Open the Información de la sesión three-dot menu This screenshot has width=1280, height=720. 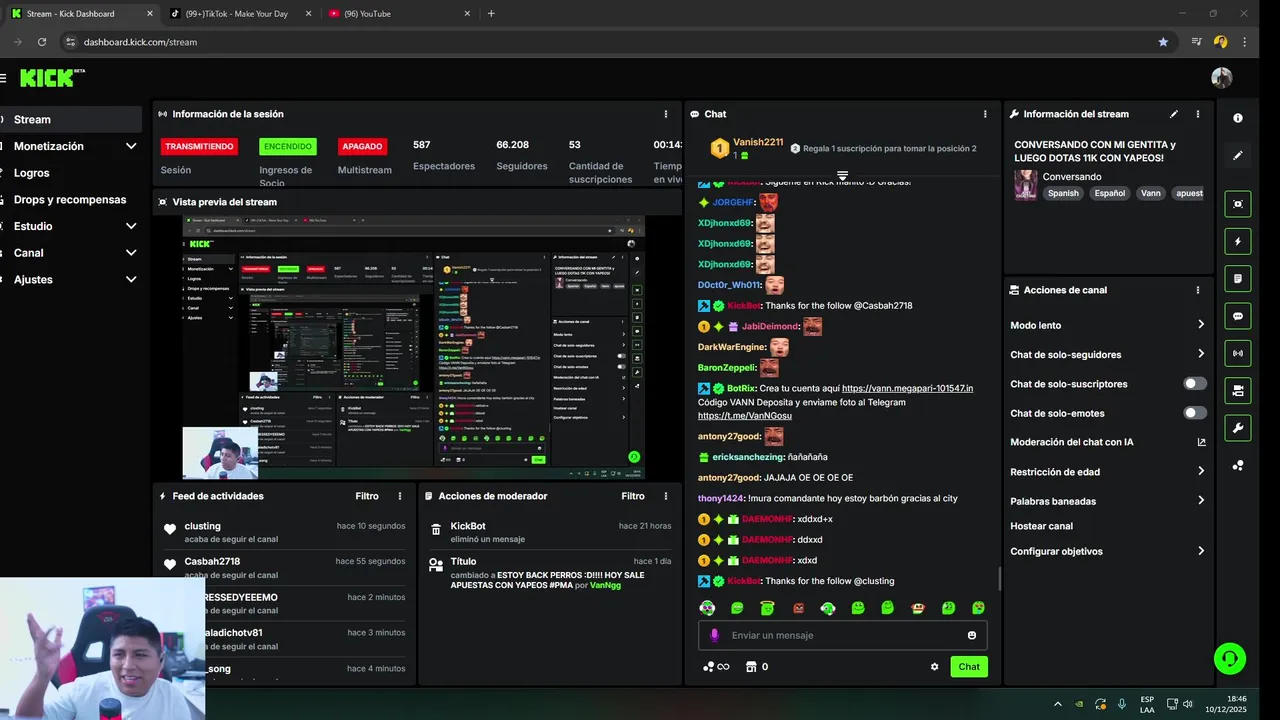[666, 114]
